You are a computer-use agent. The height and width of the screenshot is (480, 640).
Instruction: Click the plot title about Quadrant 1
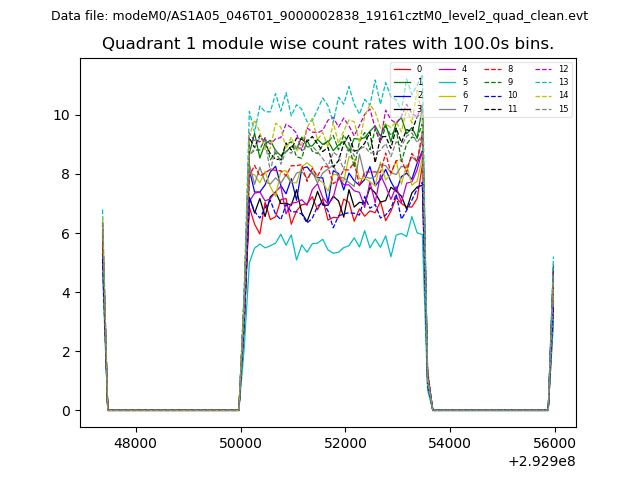328,44
